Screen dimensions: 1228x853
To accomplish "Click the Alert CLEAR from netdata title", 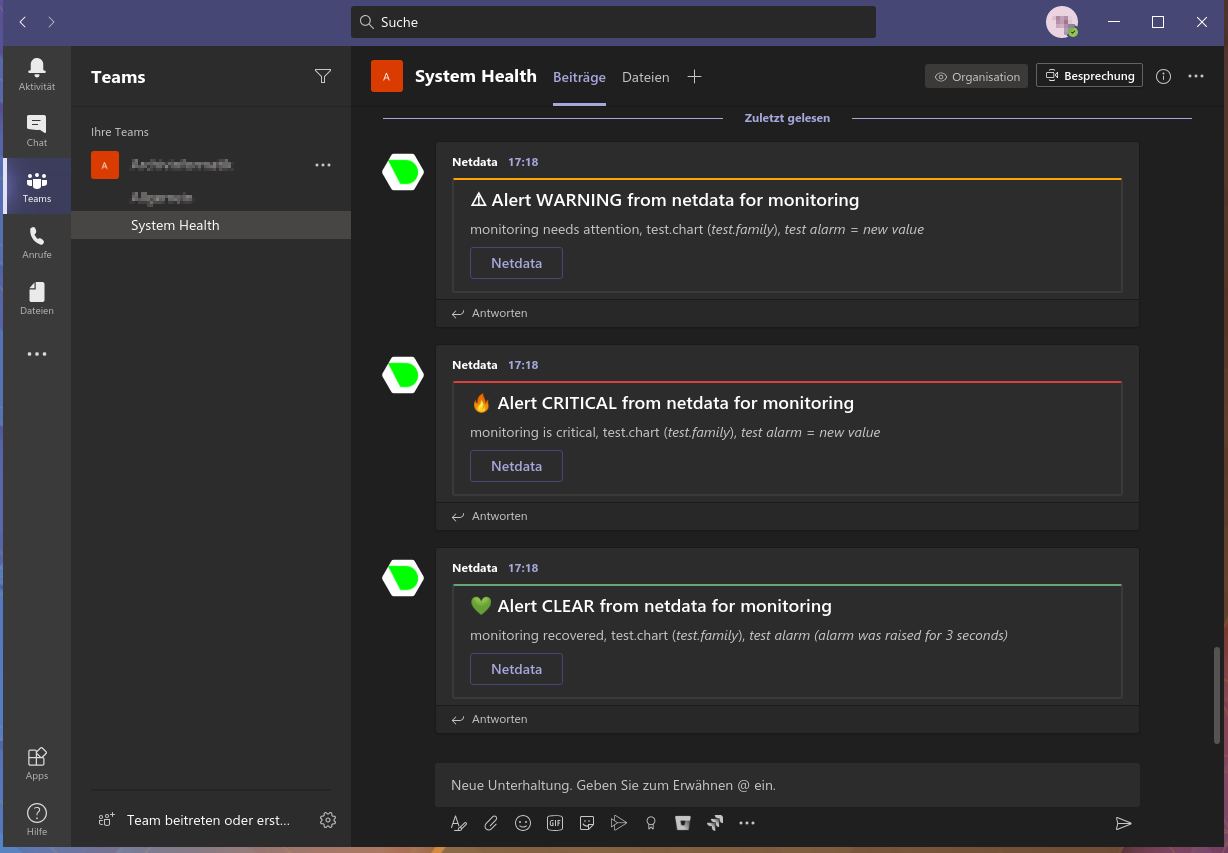I will [x=651, y=606].
